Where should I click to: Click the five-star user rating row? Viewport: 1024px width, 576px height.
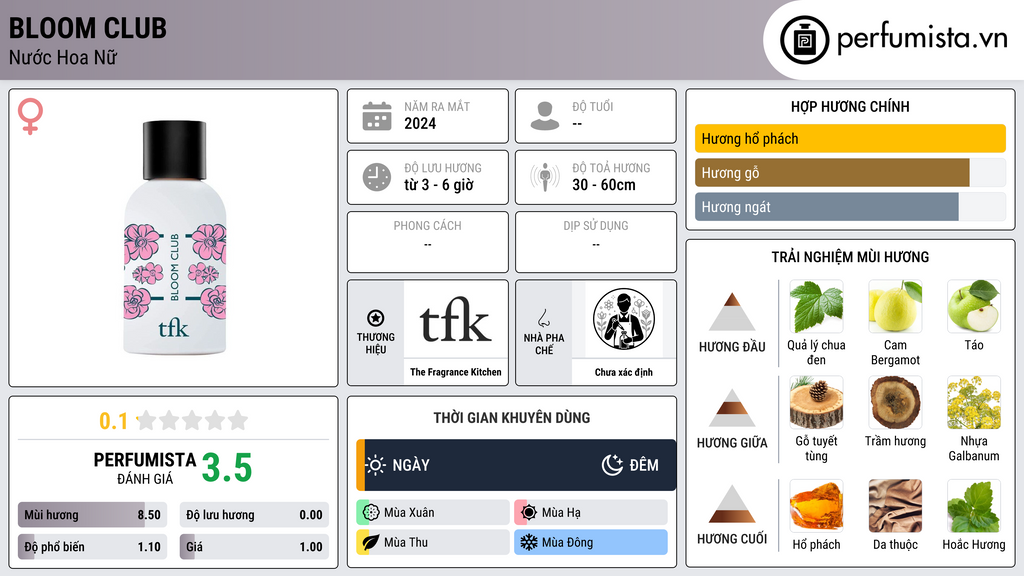click(x=192, y=420)
